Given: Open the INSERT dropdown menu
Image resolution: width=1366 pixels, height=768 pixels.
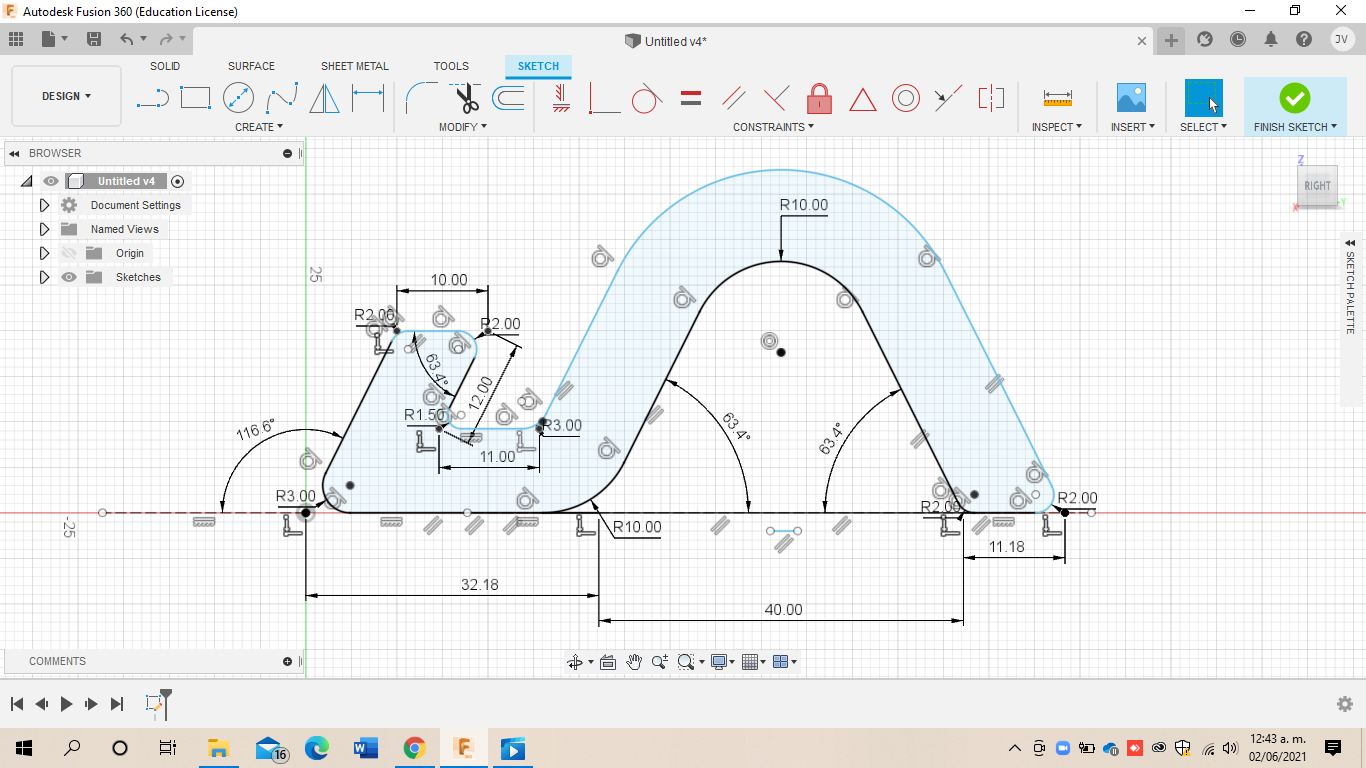Looking at the screenshot, I should 1133,127.
